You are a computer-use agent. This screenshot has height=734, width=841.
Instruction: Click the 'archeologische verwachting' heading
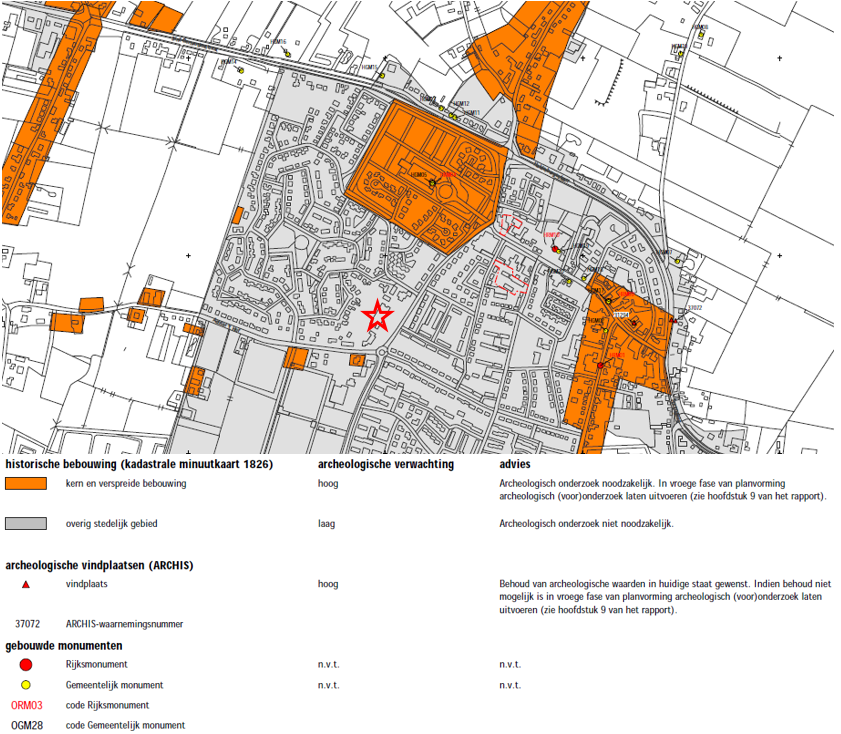[386, 464]
